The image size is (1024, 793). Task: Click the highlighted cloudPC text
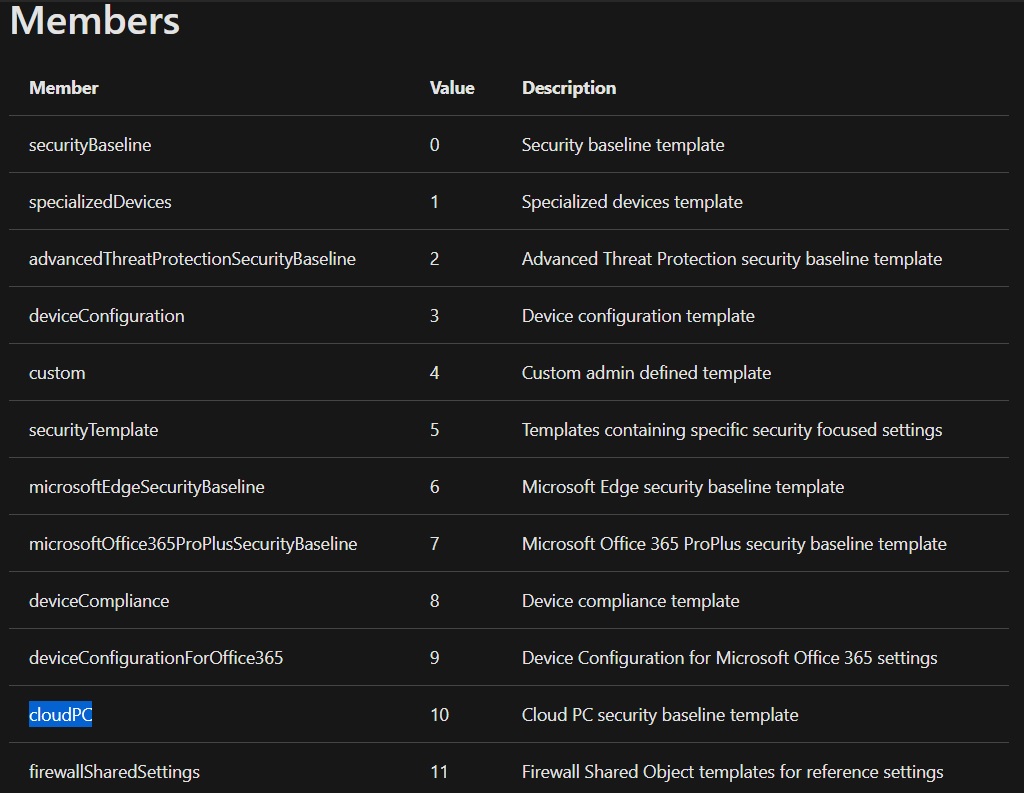60,715
